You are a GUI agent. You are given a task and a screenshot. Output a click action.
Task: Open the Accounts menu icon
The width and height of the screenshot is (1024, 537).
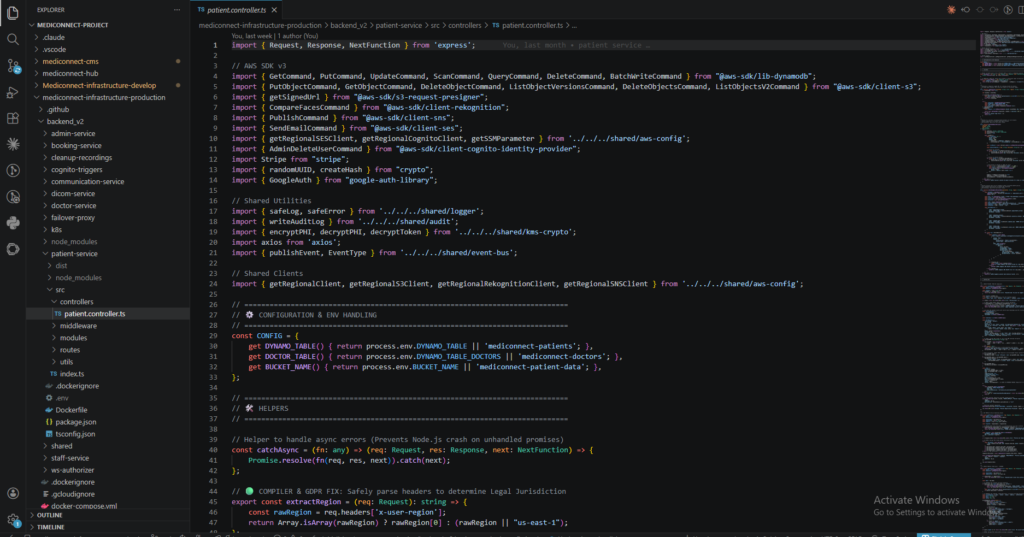point(12,493)
